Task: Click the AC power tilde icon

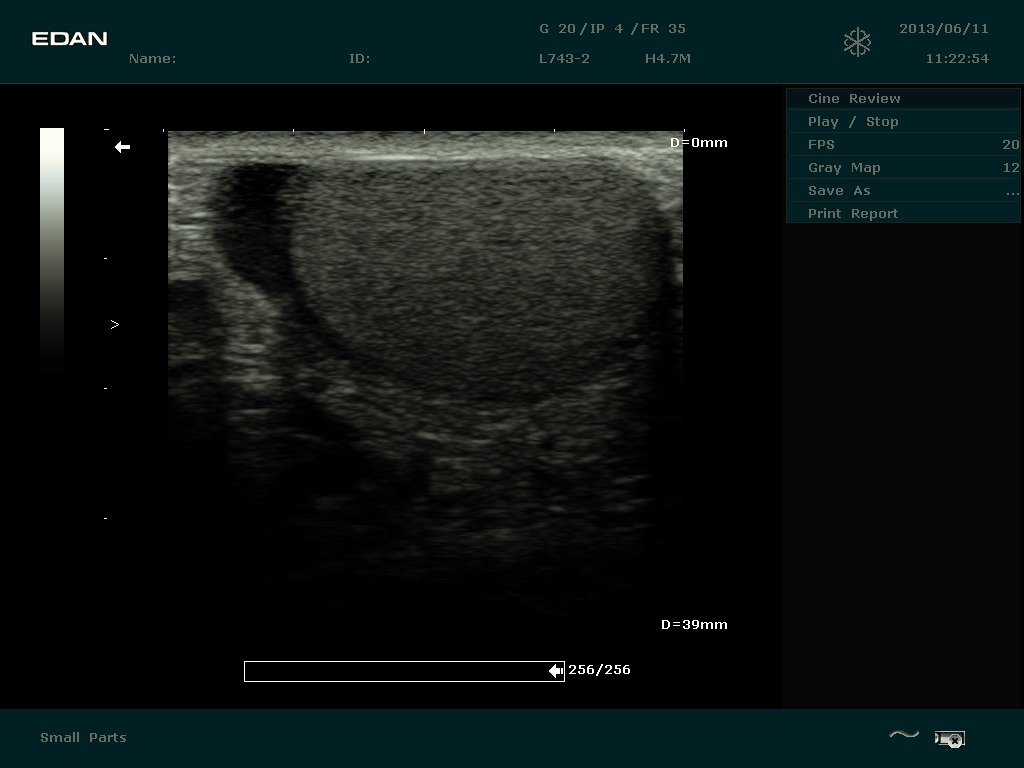Action: tap(903, 736)
